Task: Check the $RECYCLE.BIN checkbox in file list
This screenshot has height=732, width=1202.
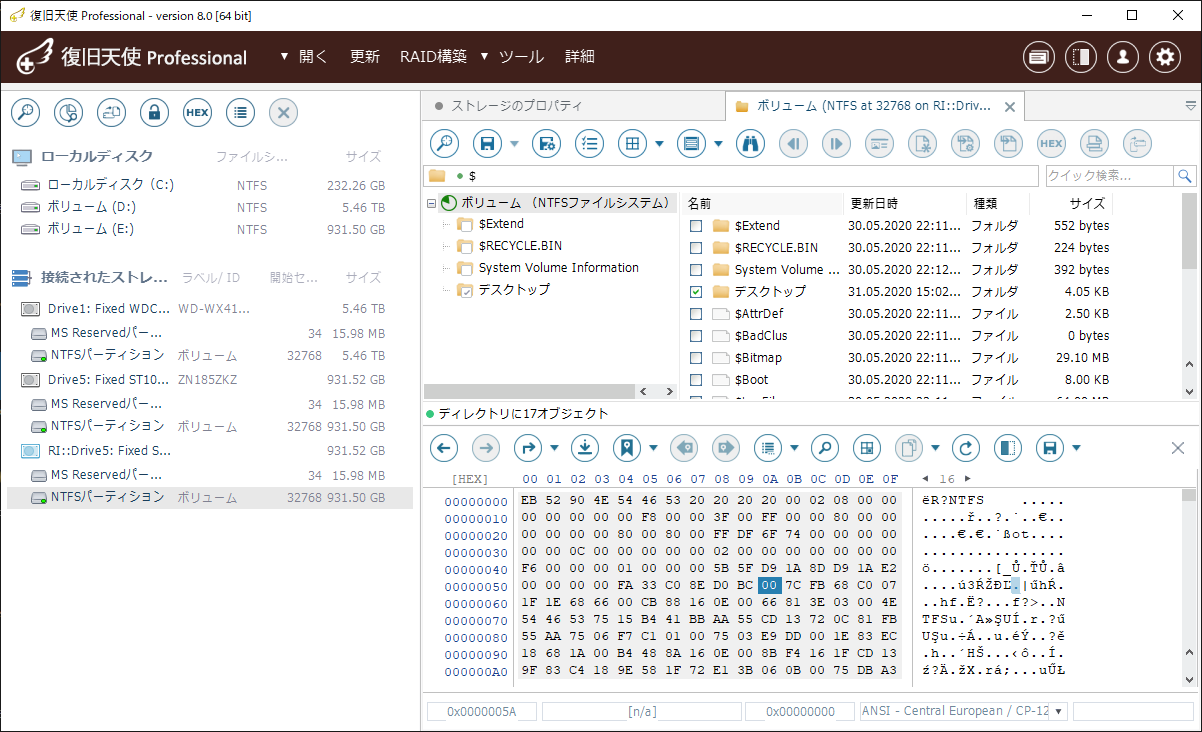Action: click(696, 248)
